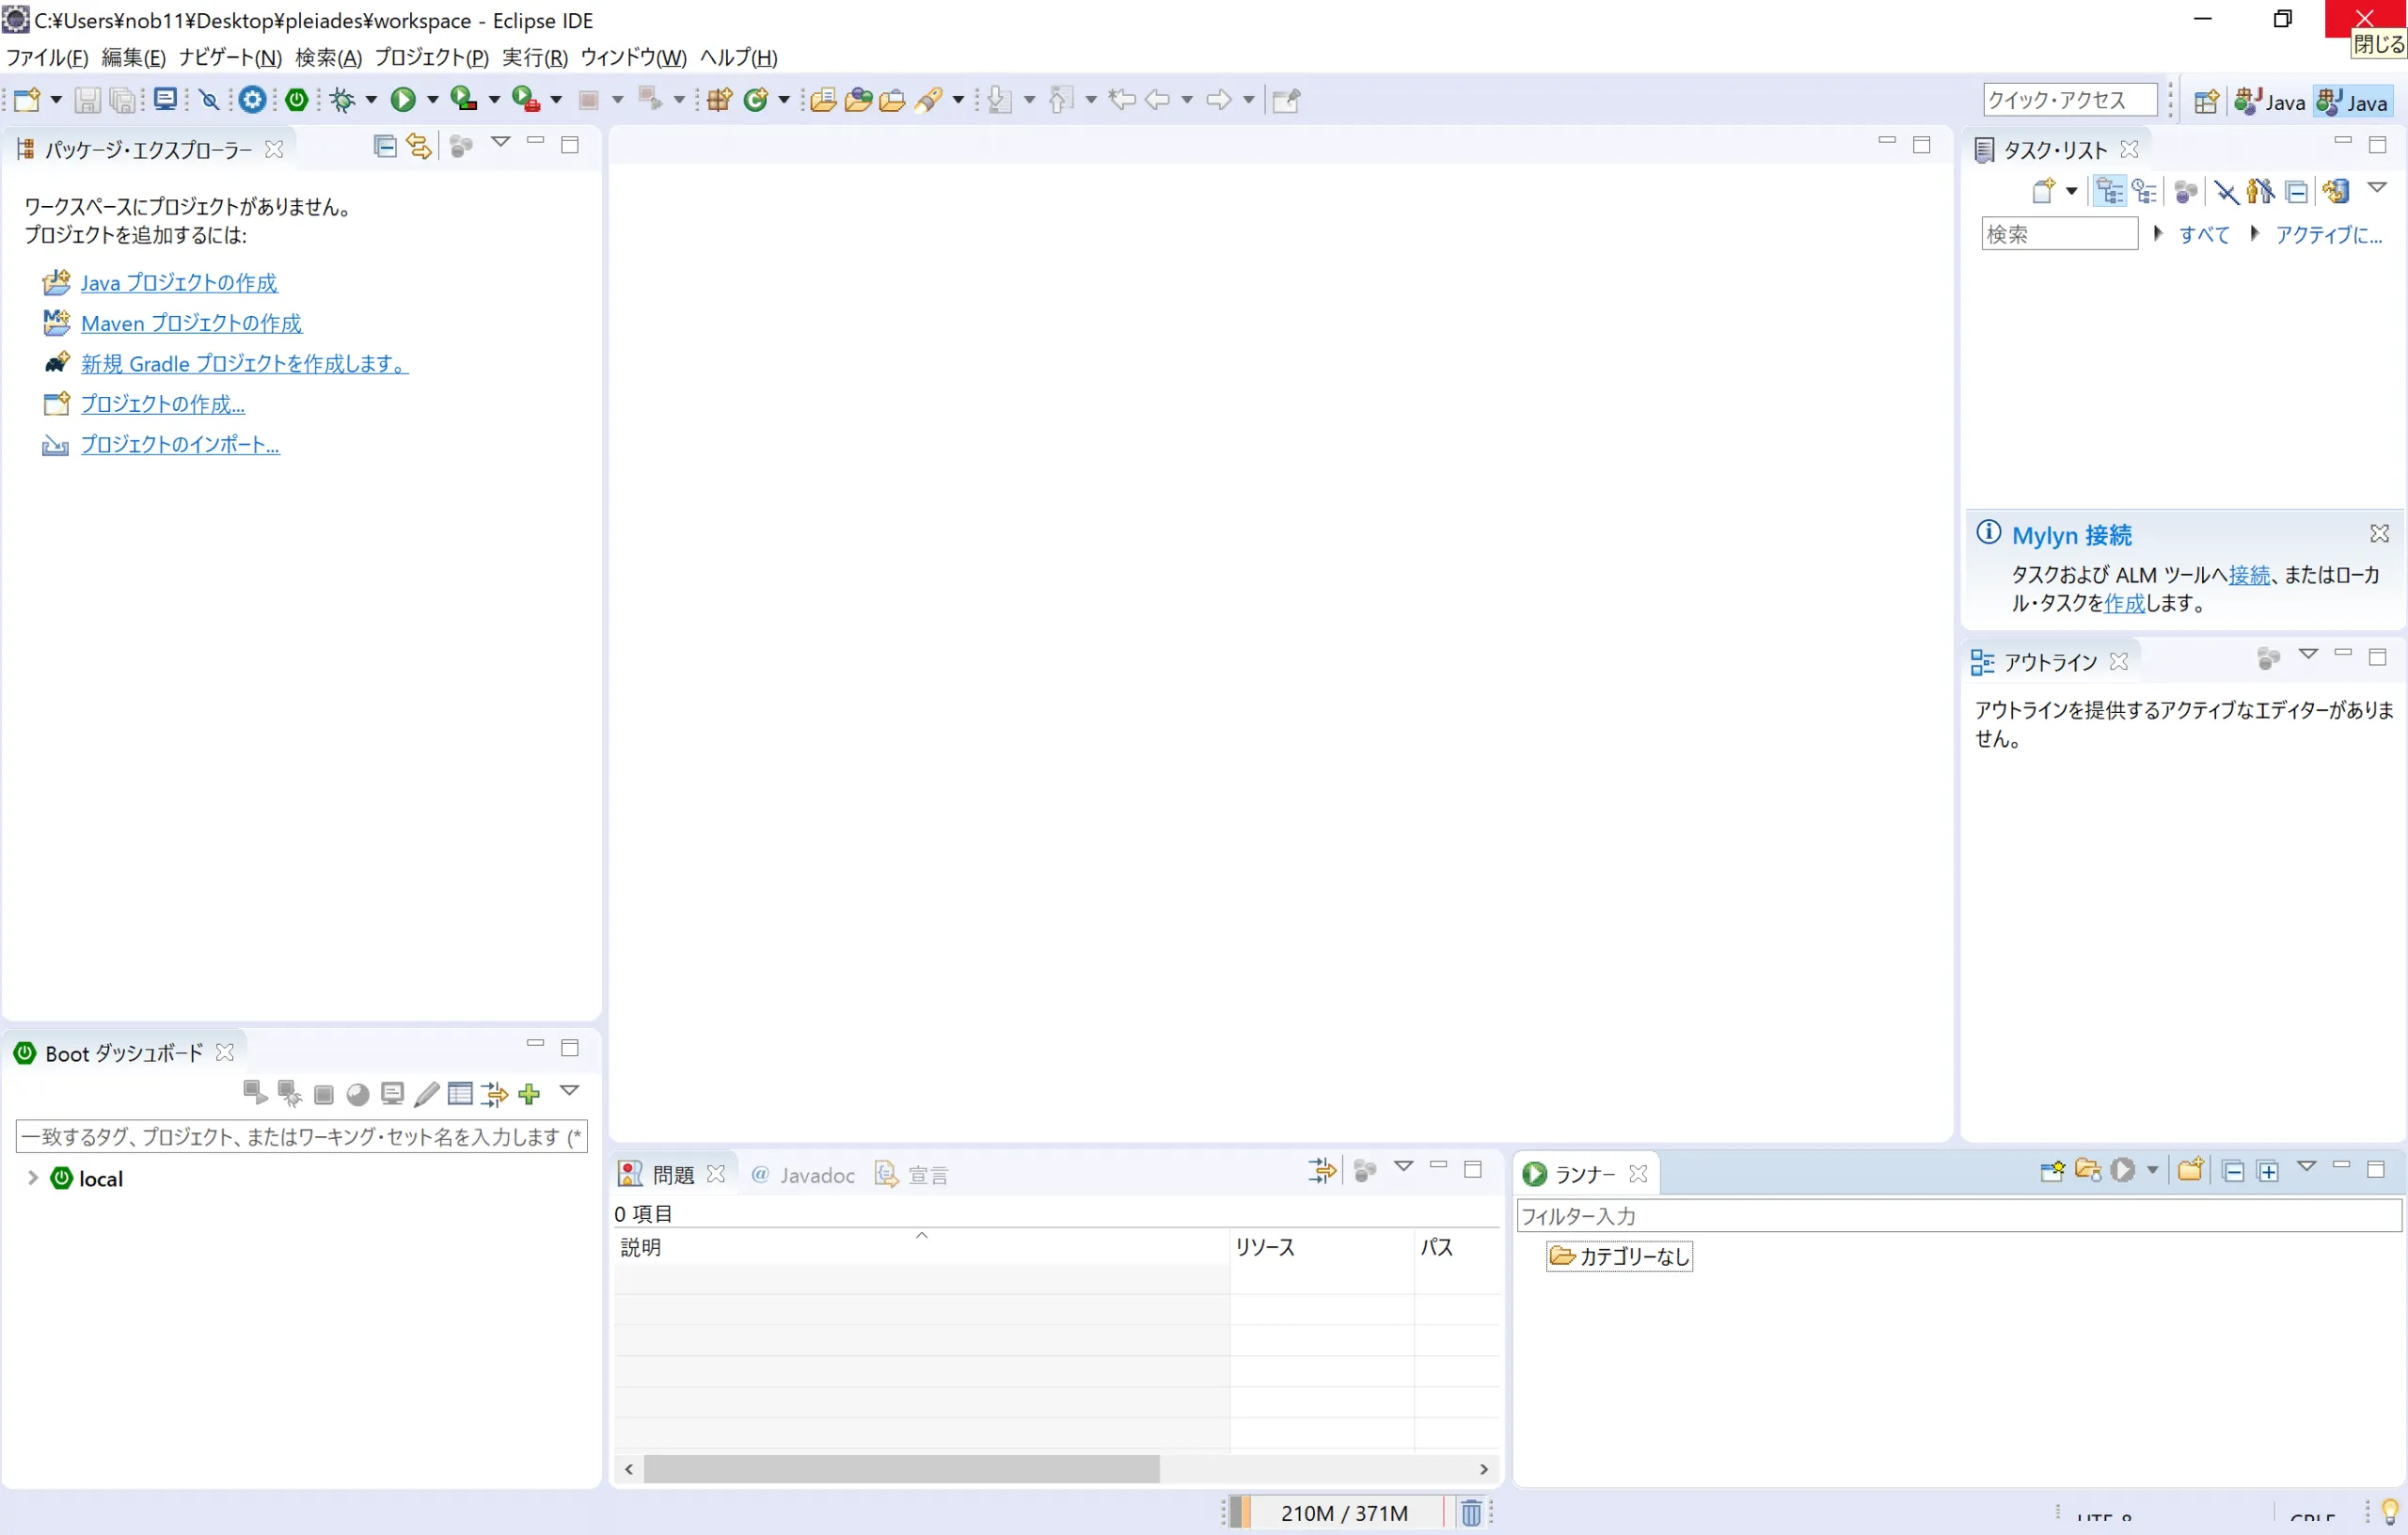The height and width of the screenshot is (1535, 2408).
Task: Toggle Scheduled presentation in Task List
Action: pyautogui.click(x=2144, y=190)
